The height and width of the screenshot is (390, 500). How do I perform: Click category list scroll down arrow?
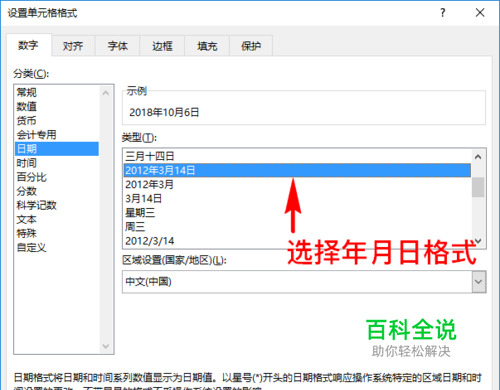pyautogui.click(x=106, y=346)
